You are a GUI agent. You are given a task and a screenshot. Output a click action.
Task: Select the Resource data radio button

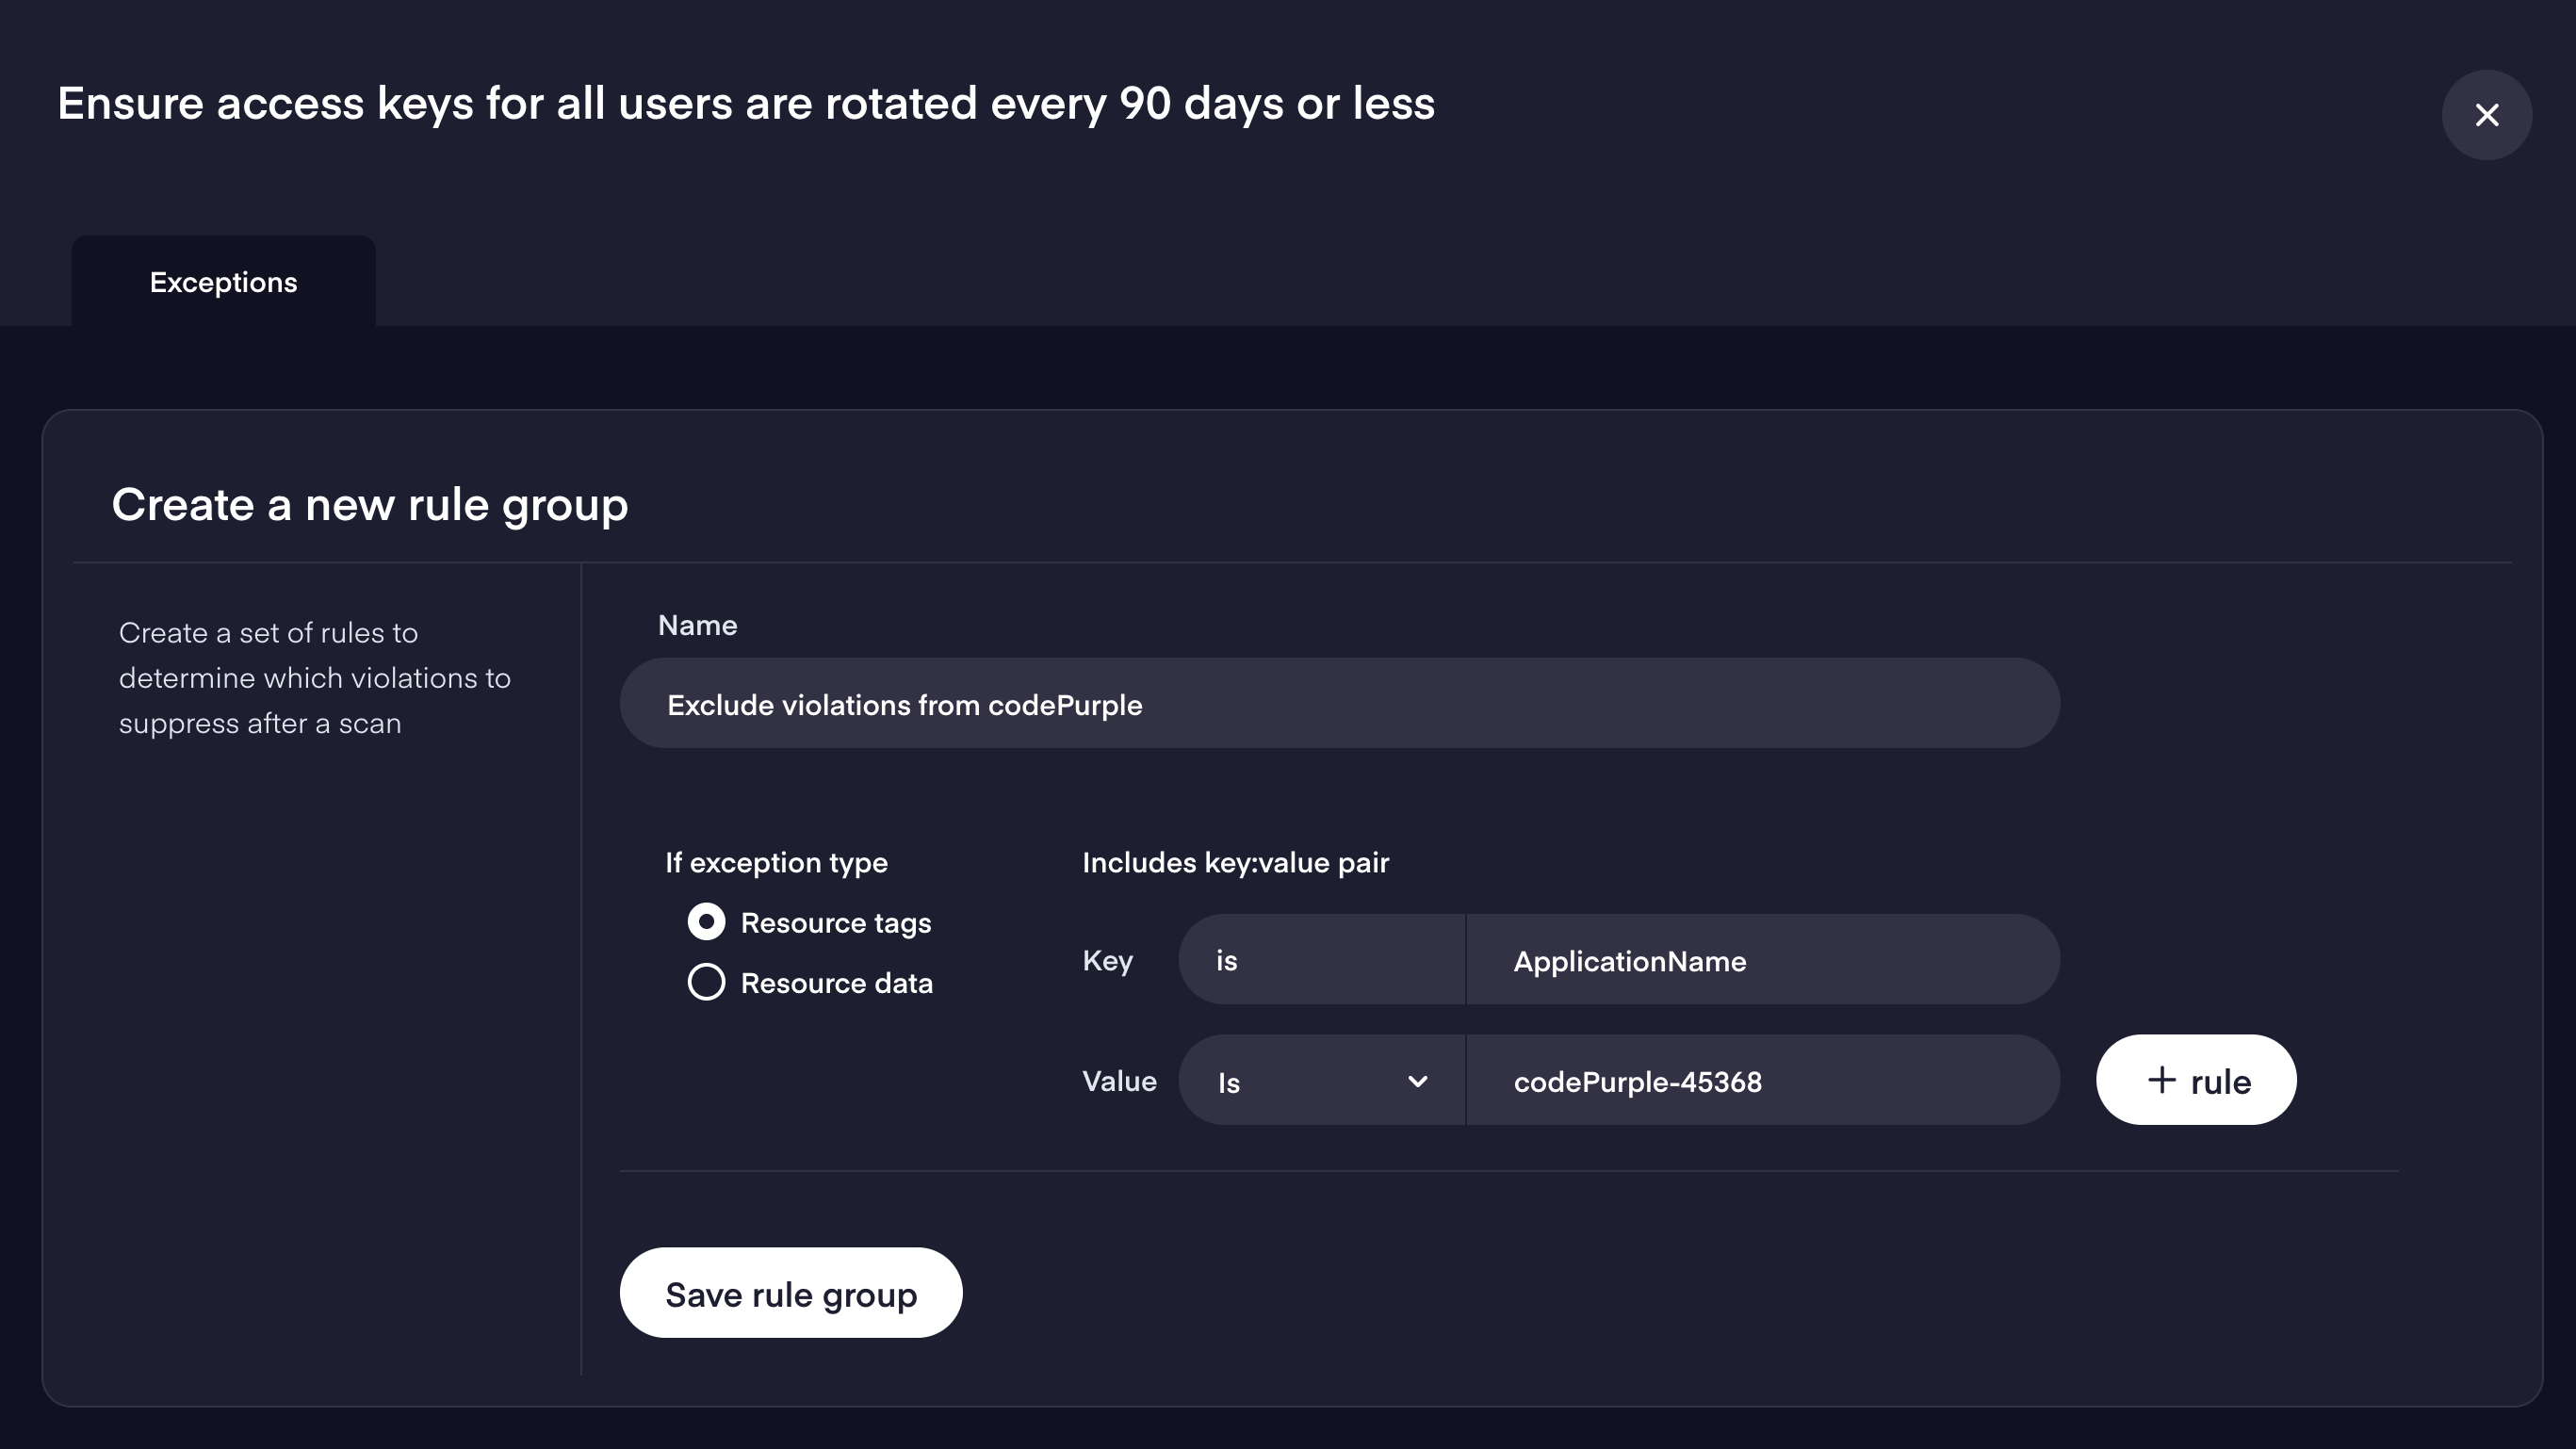click(706, 982)
